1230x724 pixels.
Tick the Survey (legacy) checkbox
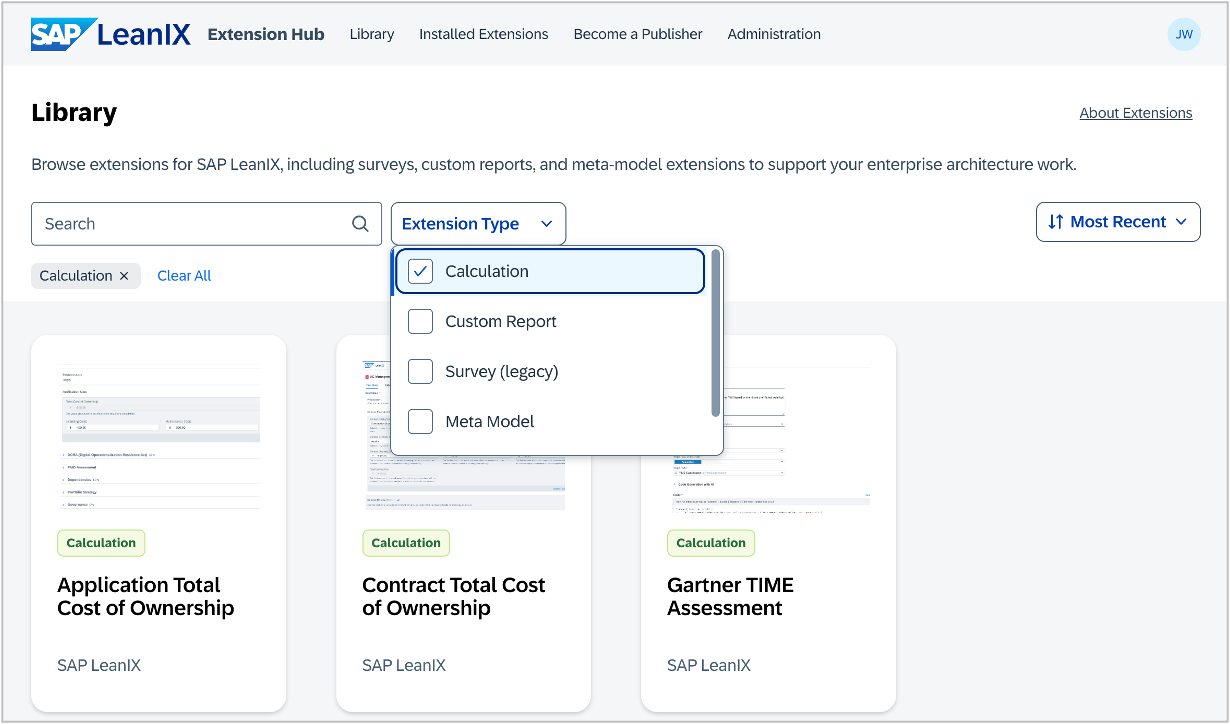pyautogui.click(x=421, y=371)
